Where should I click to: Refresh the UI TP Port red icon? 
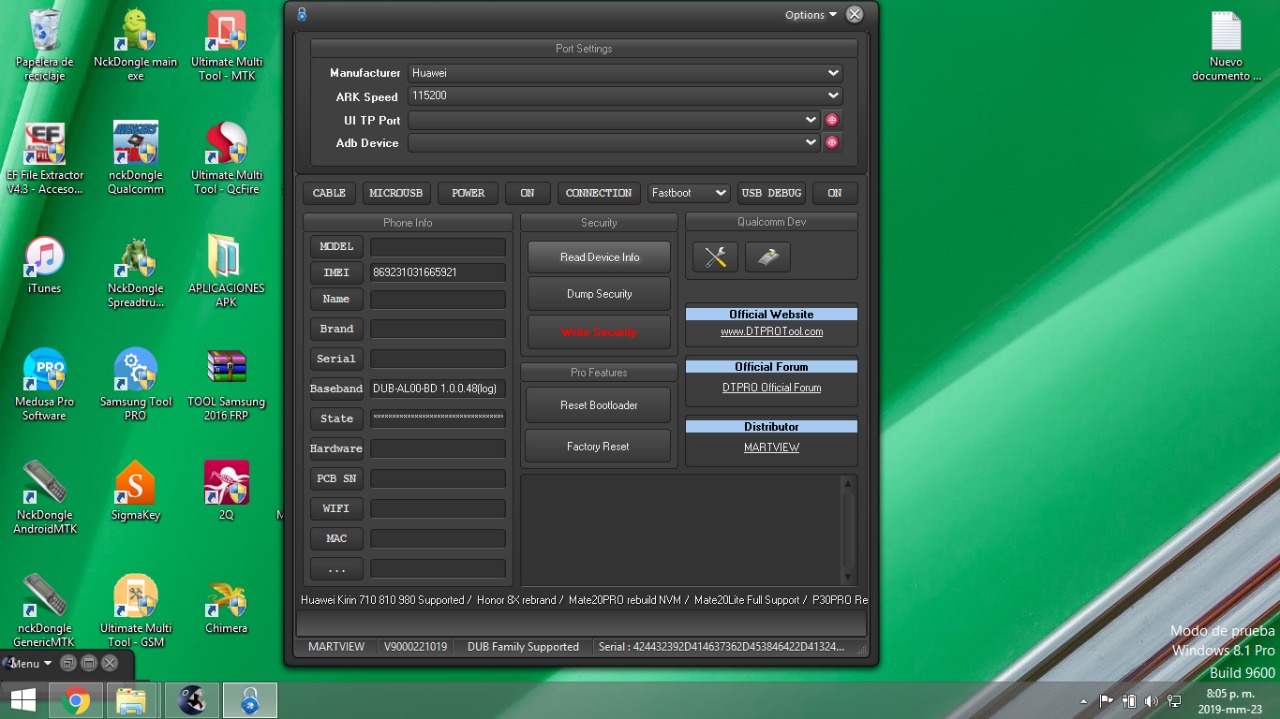[x=831, y=120]
